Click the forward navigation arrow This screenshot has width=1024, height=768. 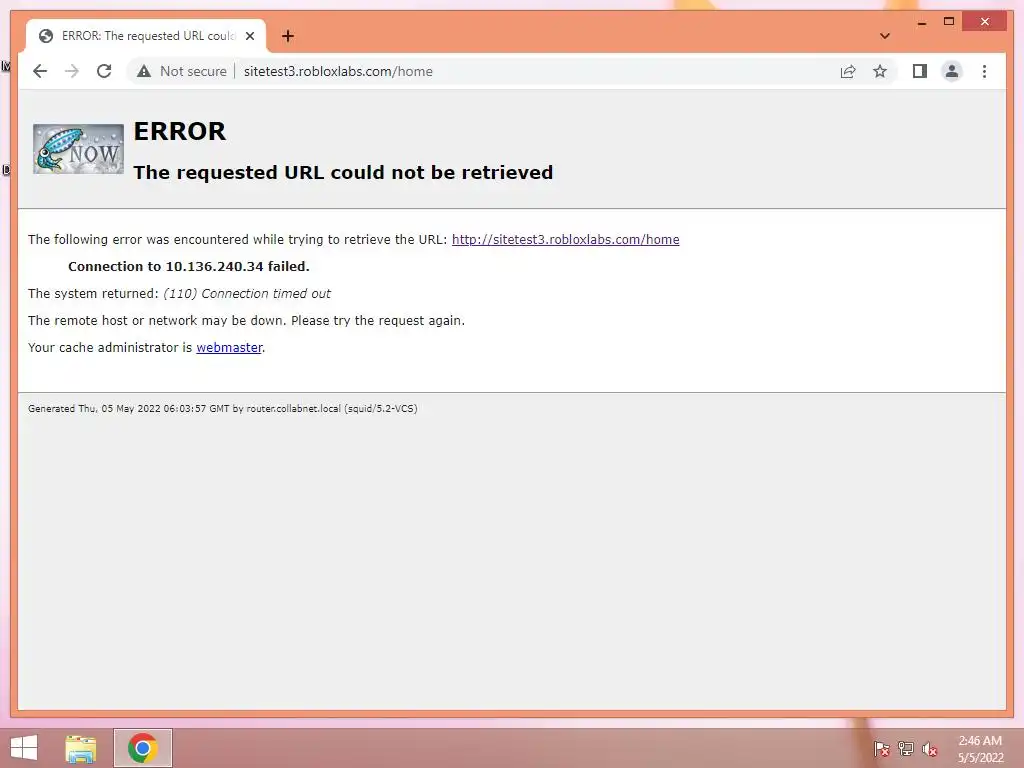(x=72, y=71)
